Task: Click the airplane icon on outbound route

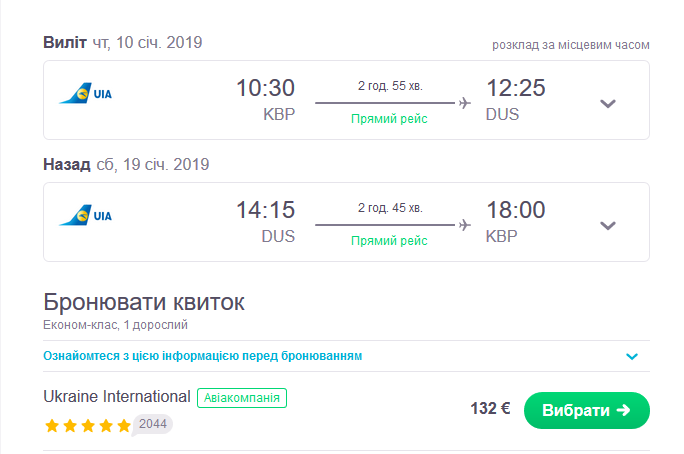Action: 464,102
